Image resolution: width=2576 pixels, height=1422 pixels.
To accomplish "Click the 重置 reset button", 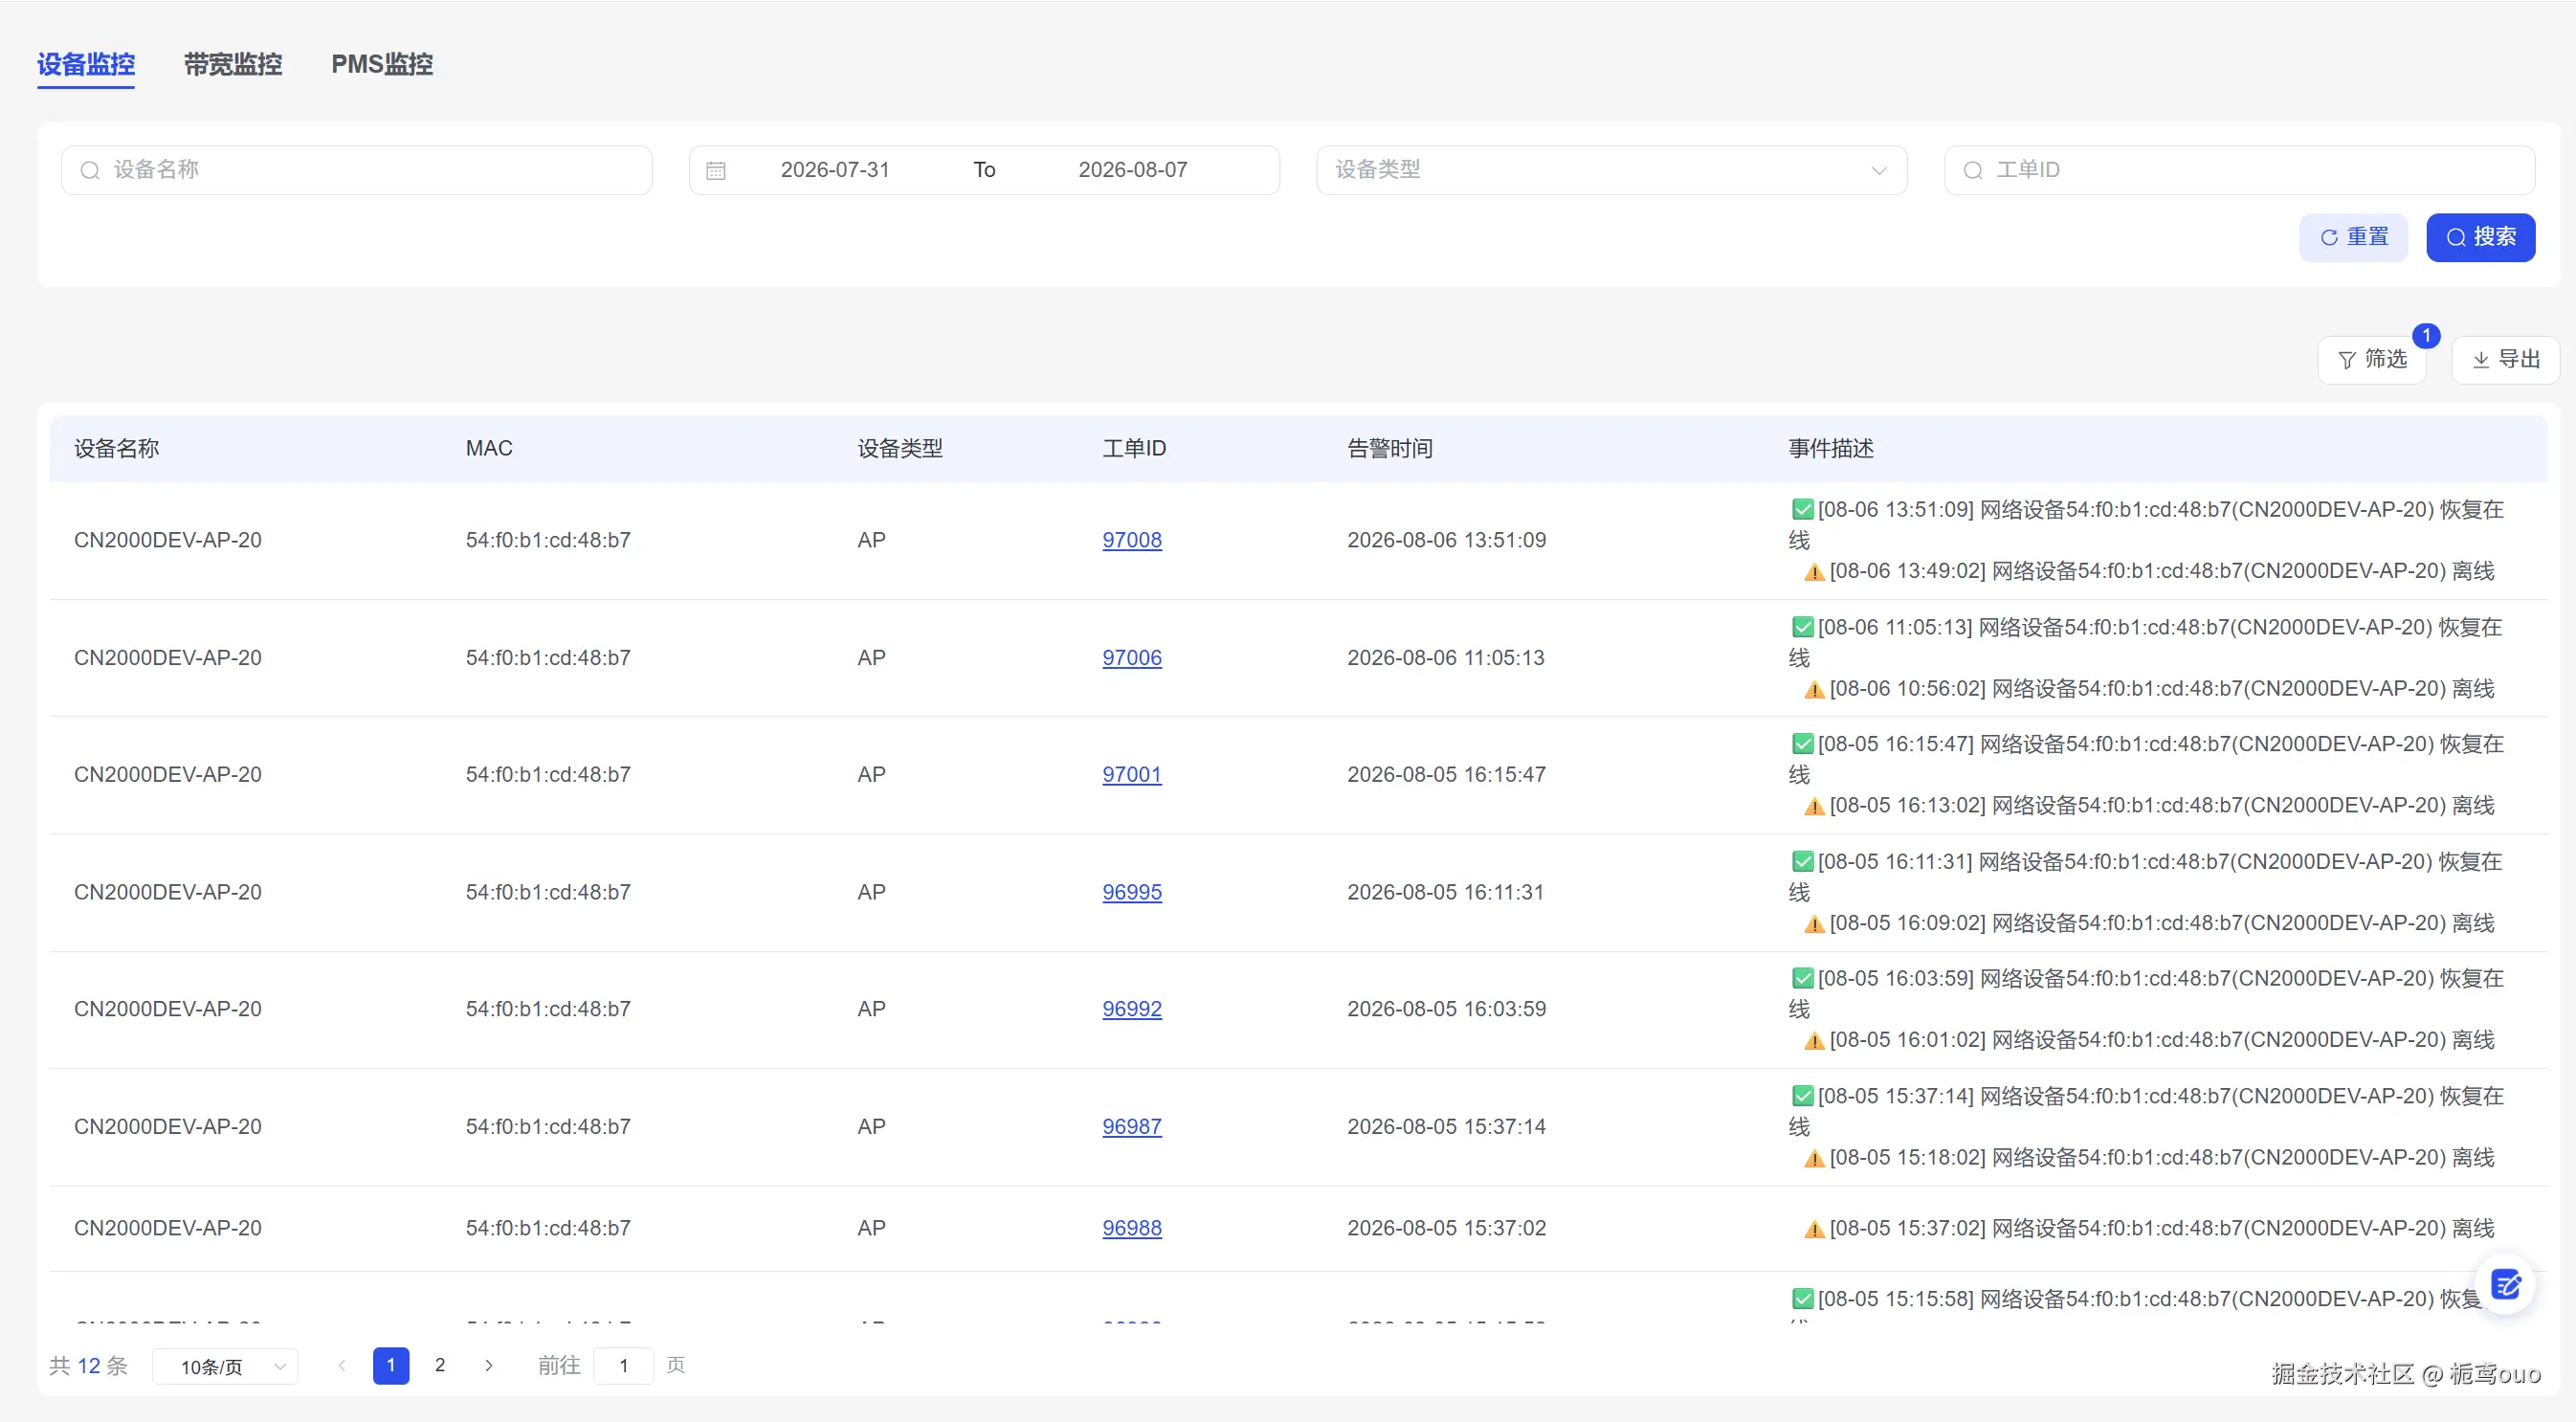I will 2354,237.
